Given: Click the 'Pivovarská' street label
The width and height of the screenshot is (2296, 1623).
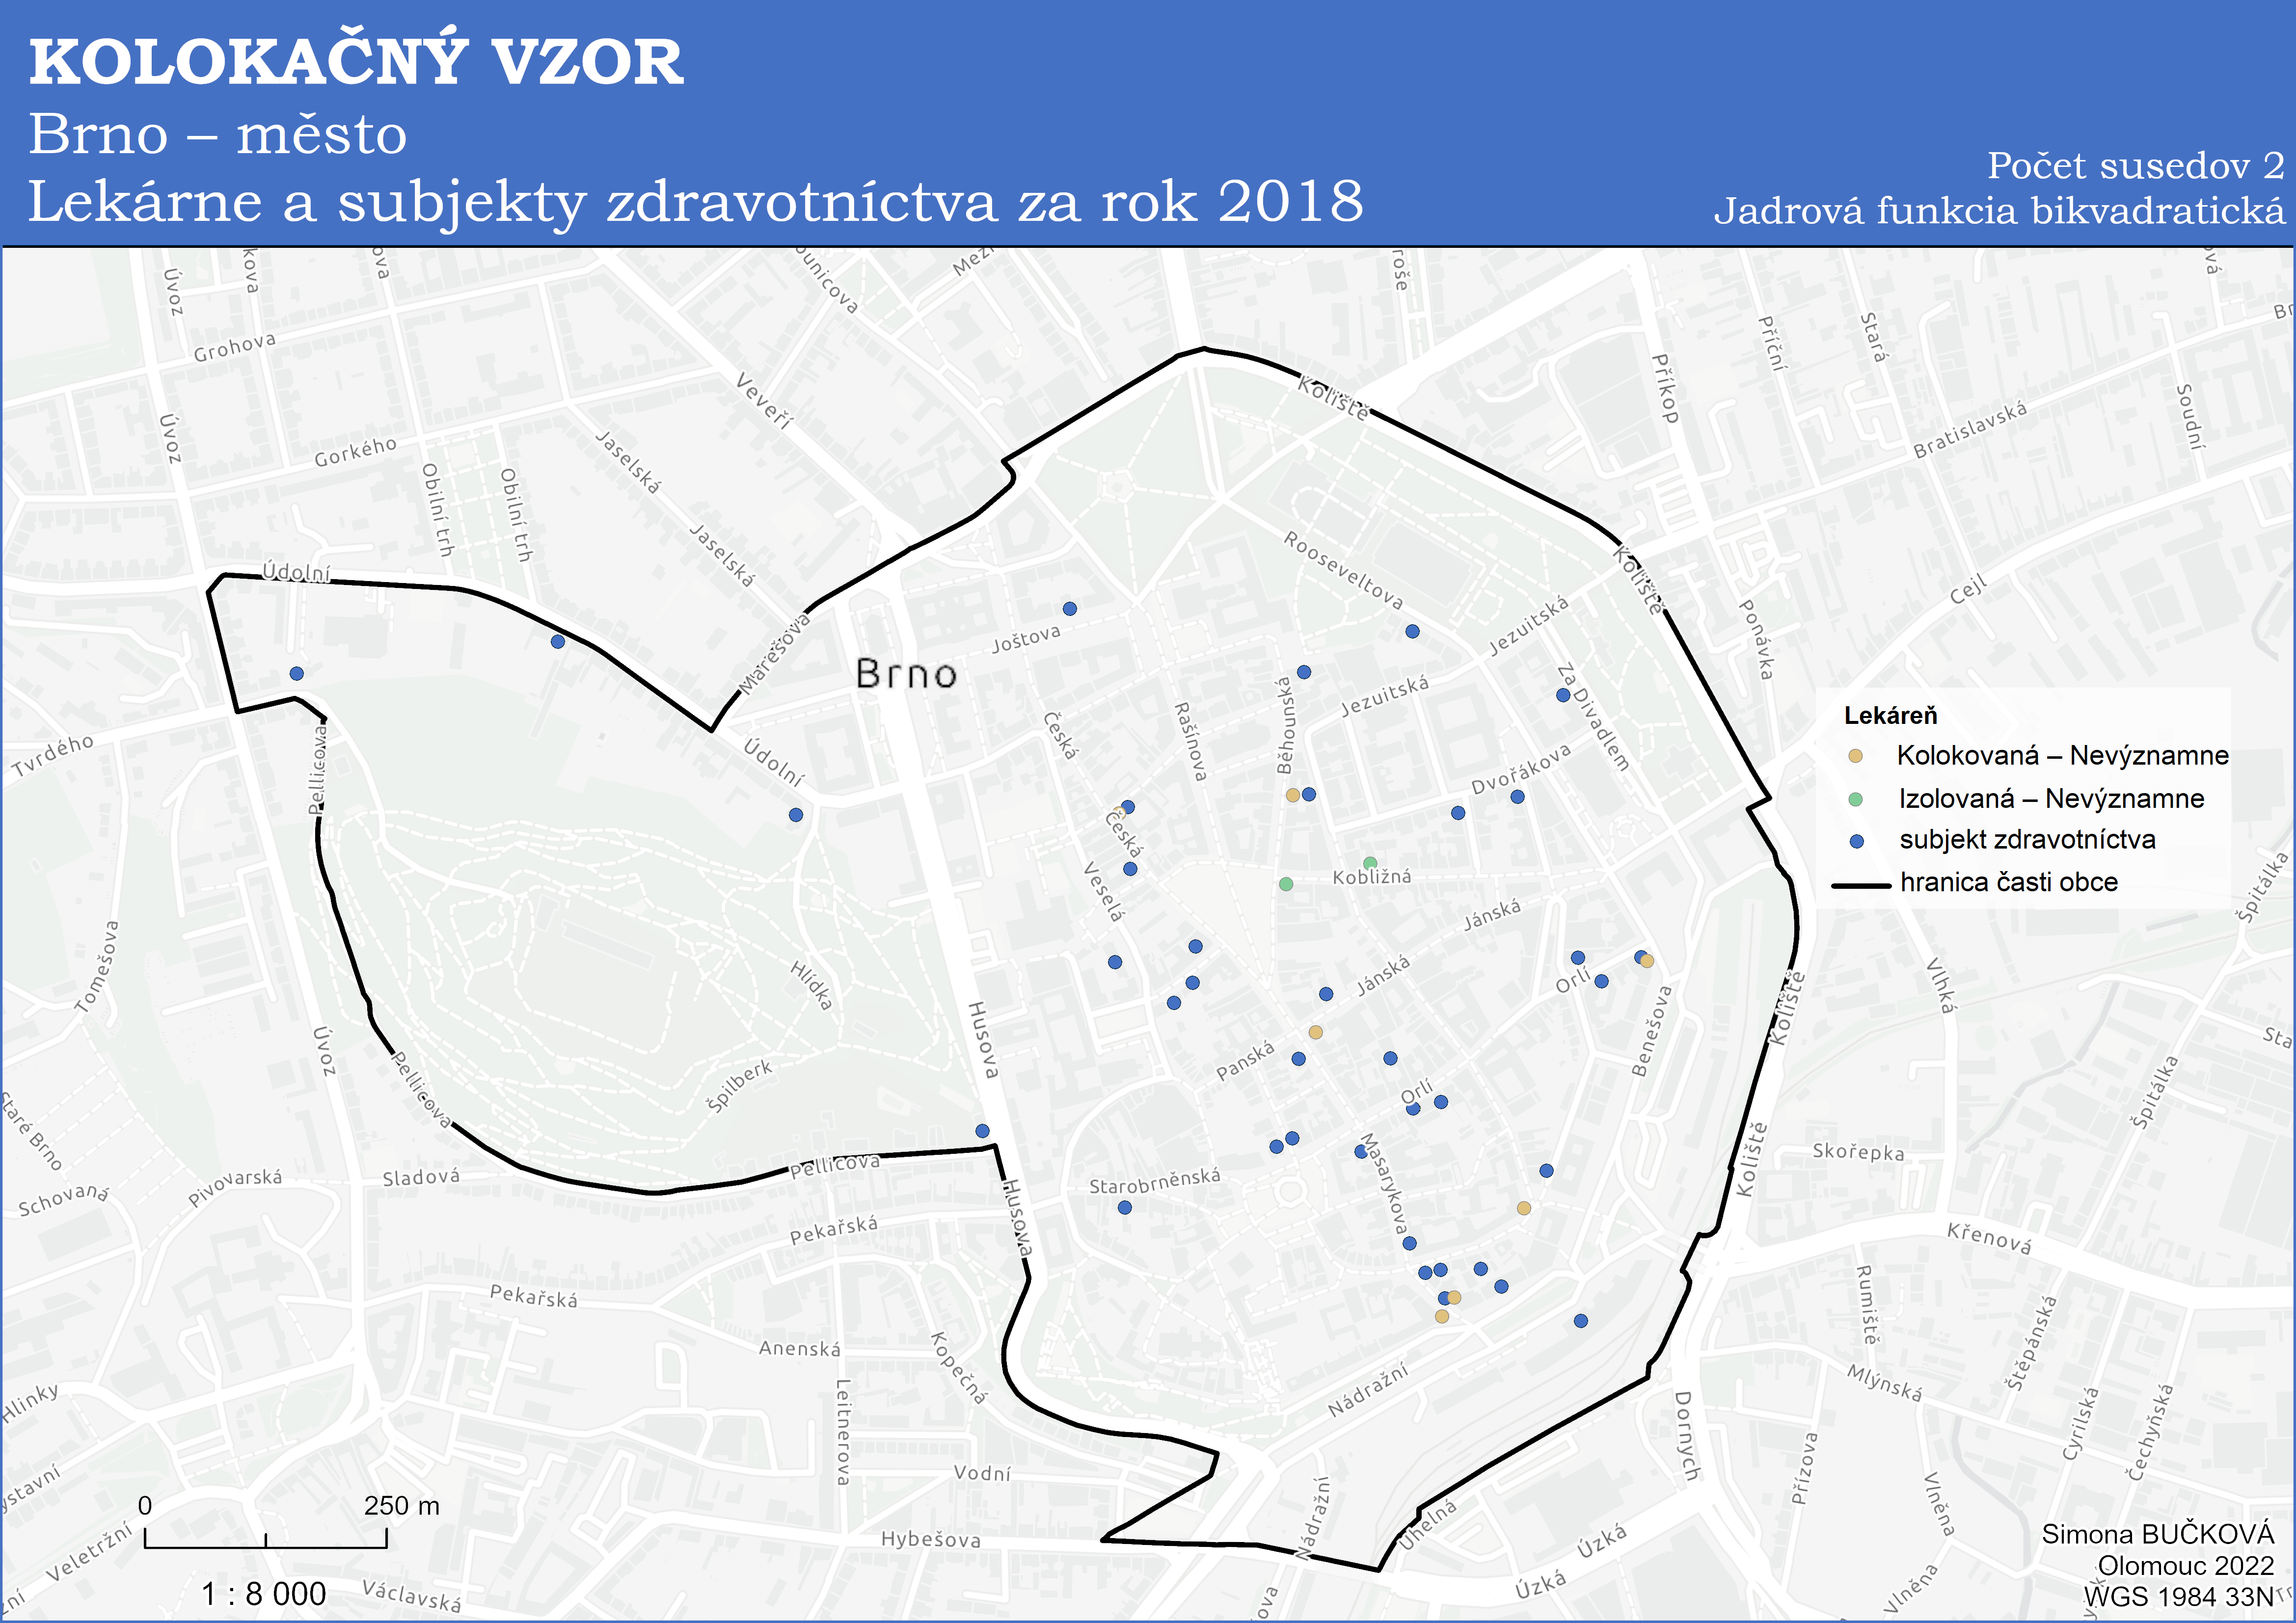Looking at the screenshot, I should tap(235, 1187).
